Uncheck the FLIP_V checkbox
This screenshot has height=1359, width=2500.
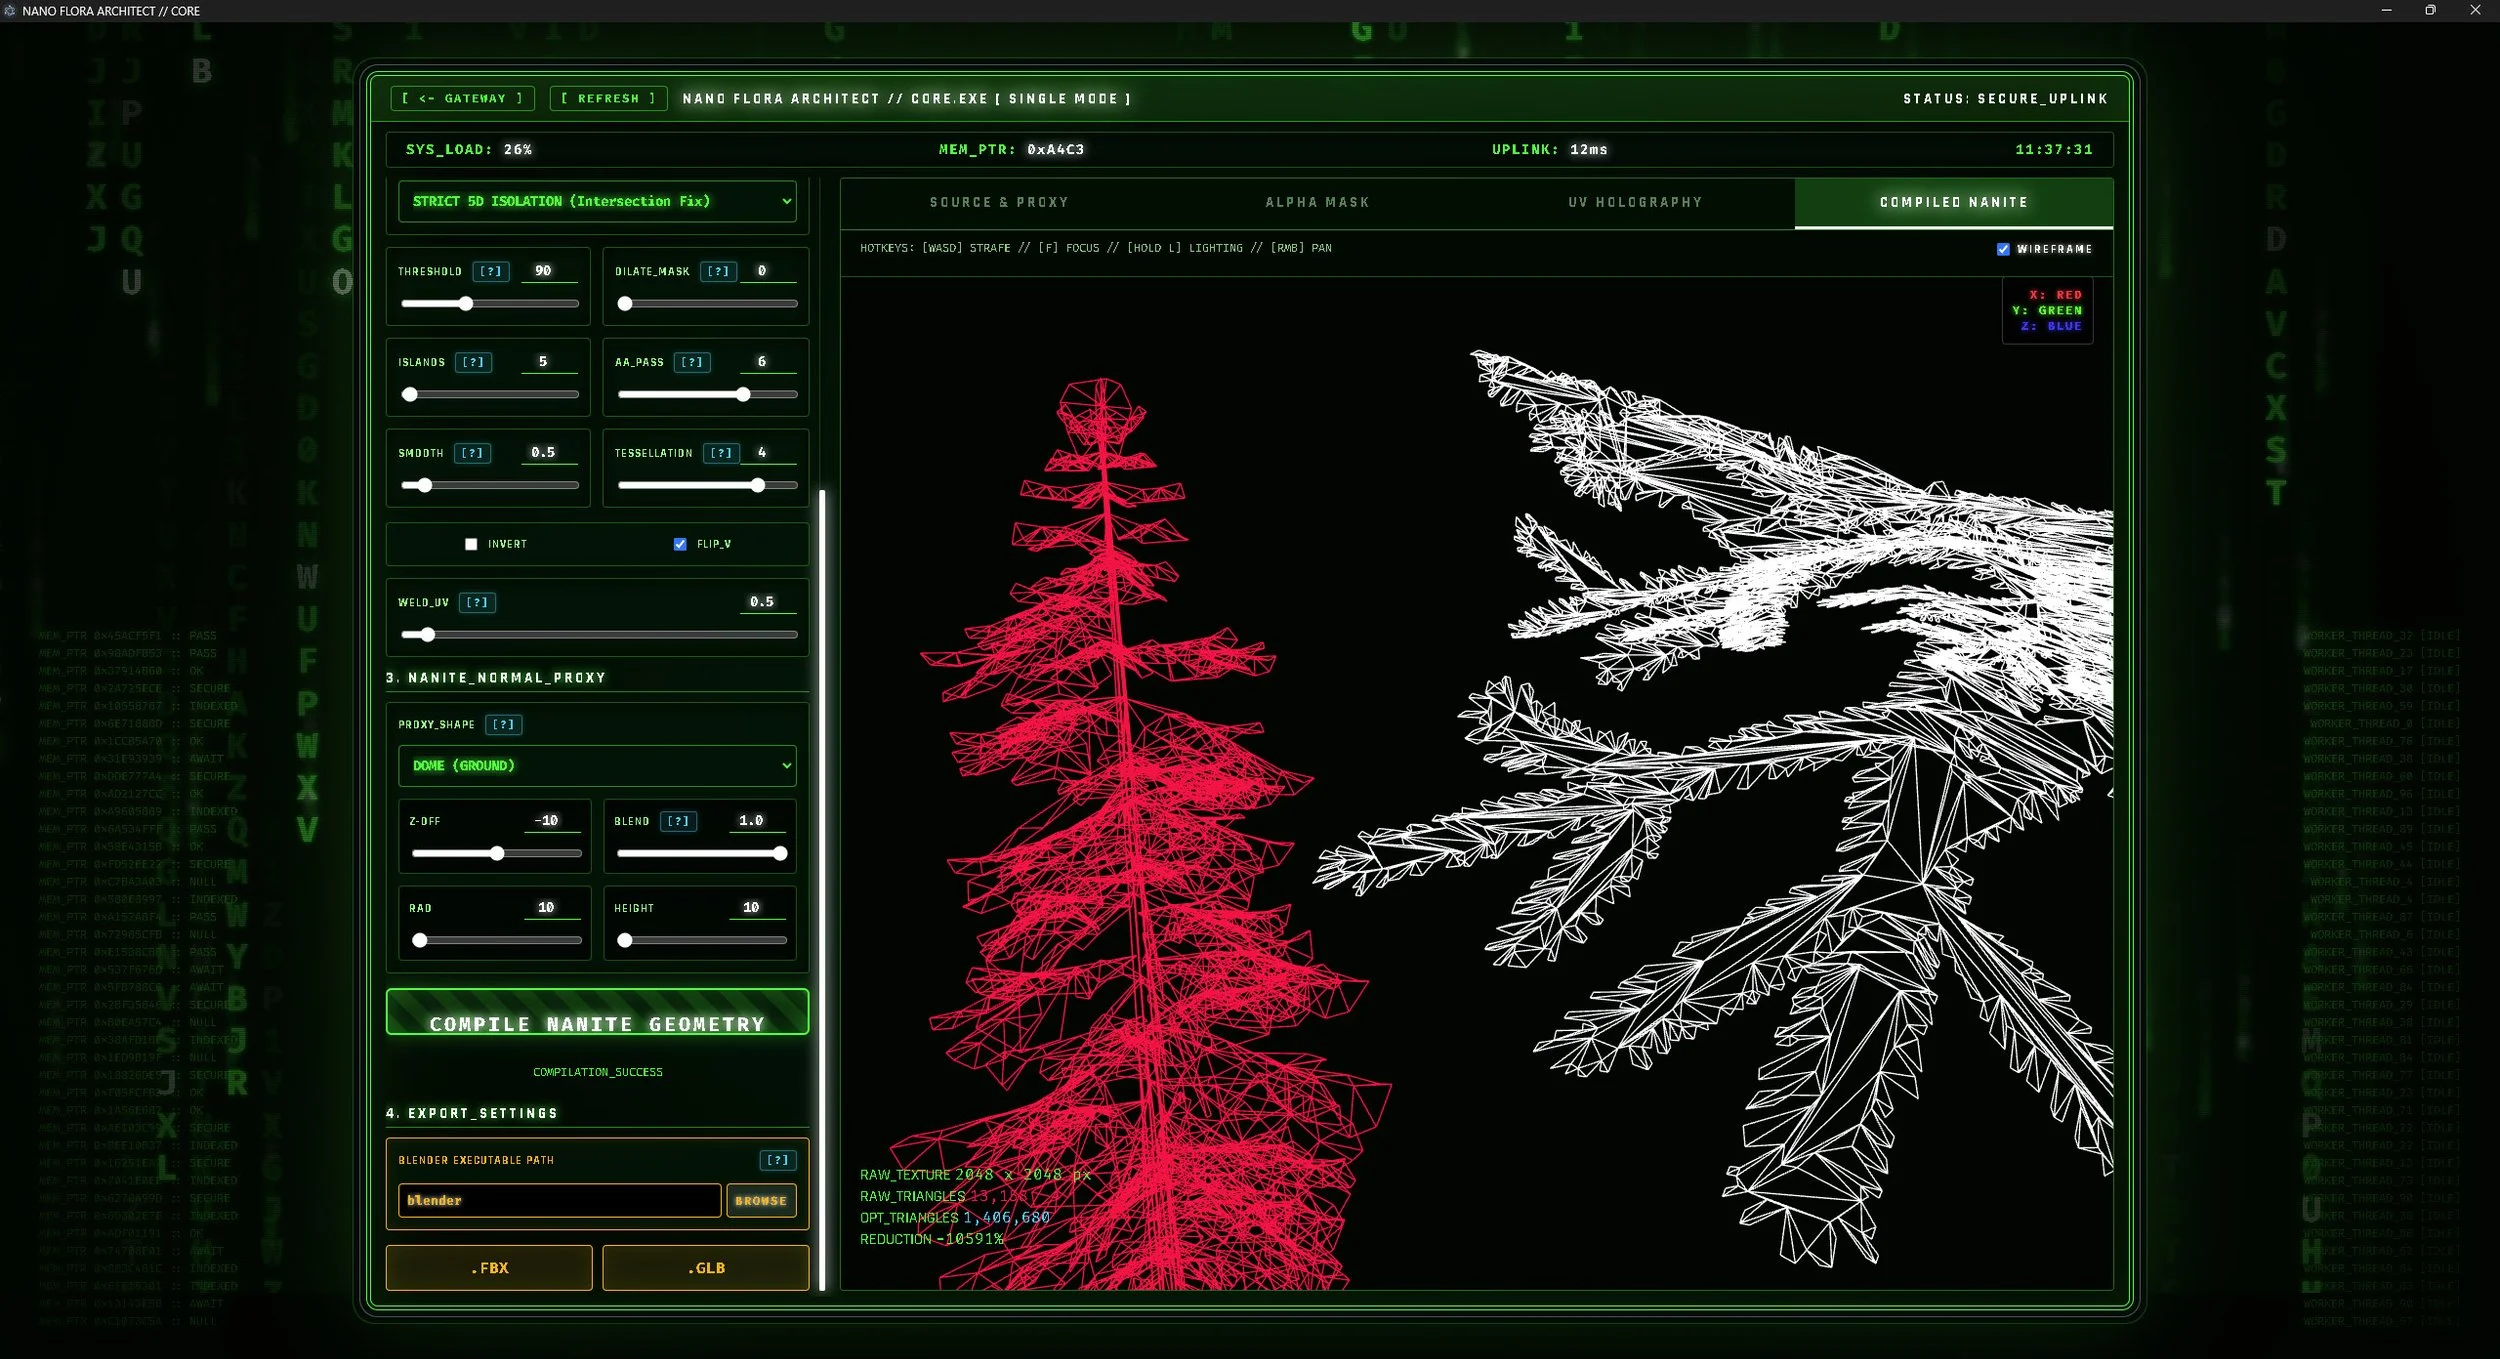click(680, 544)
